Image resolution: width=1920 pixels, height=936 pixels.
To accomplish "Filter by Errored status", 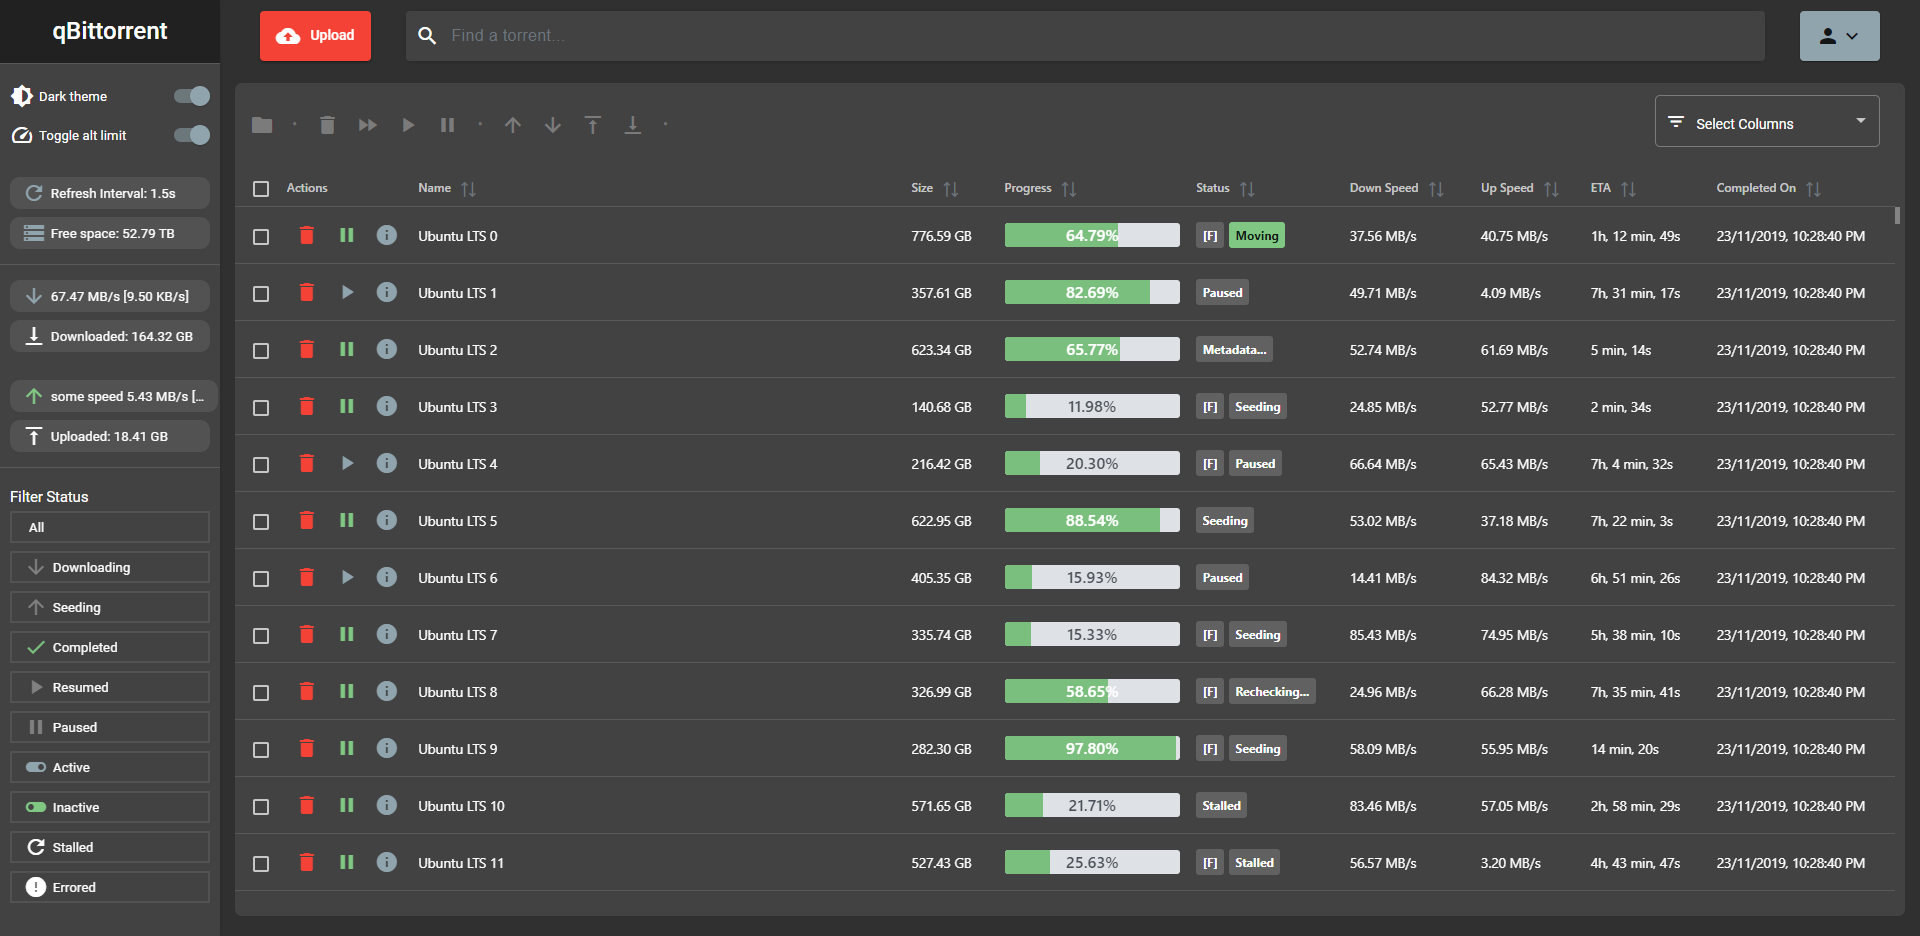I will click(110, 887).
